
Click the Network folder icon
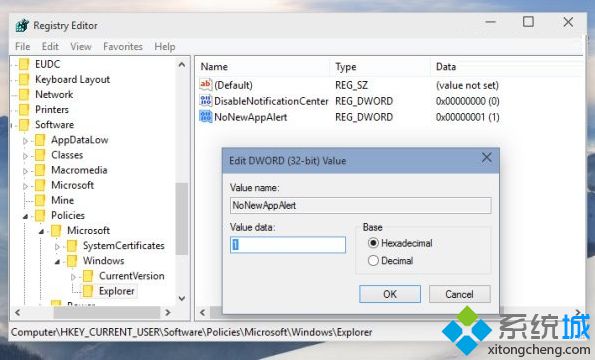click(24, 94)
